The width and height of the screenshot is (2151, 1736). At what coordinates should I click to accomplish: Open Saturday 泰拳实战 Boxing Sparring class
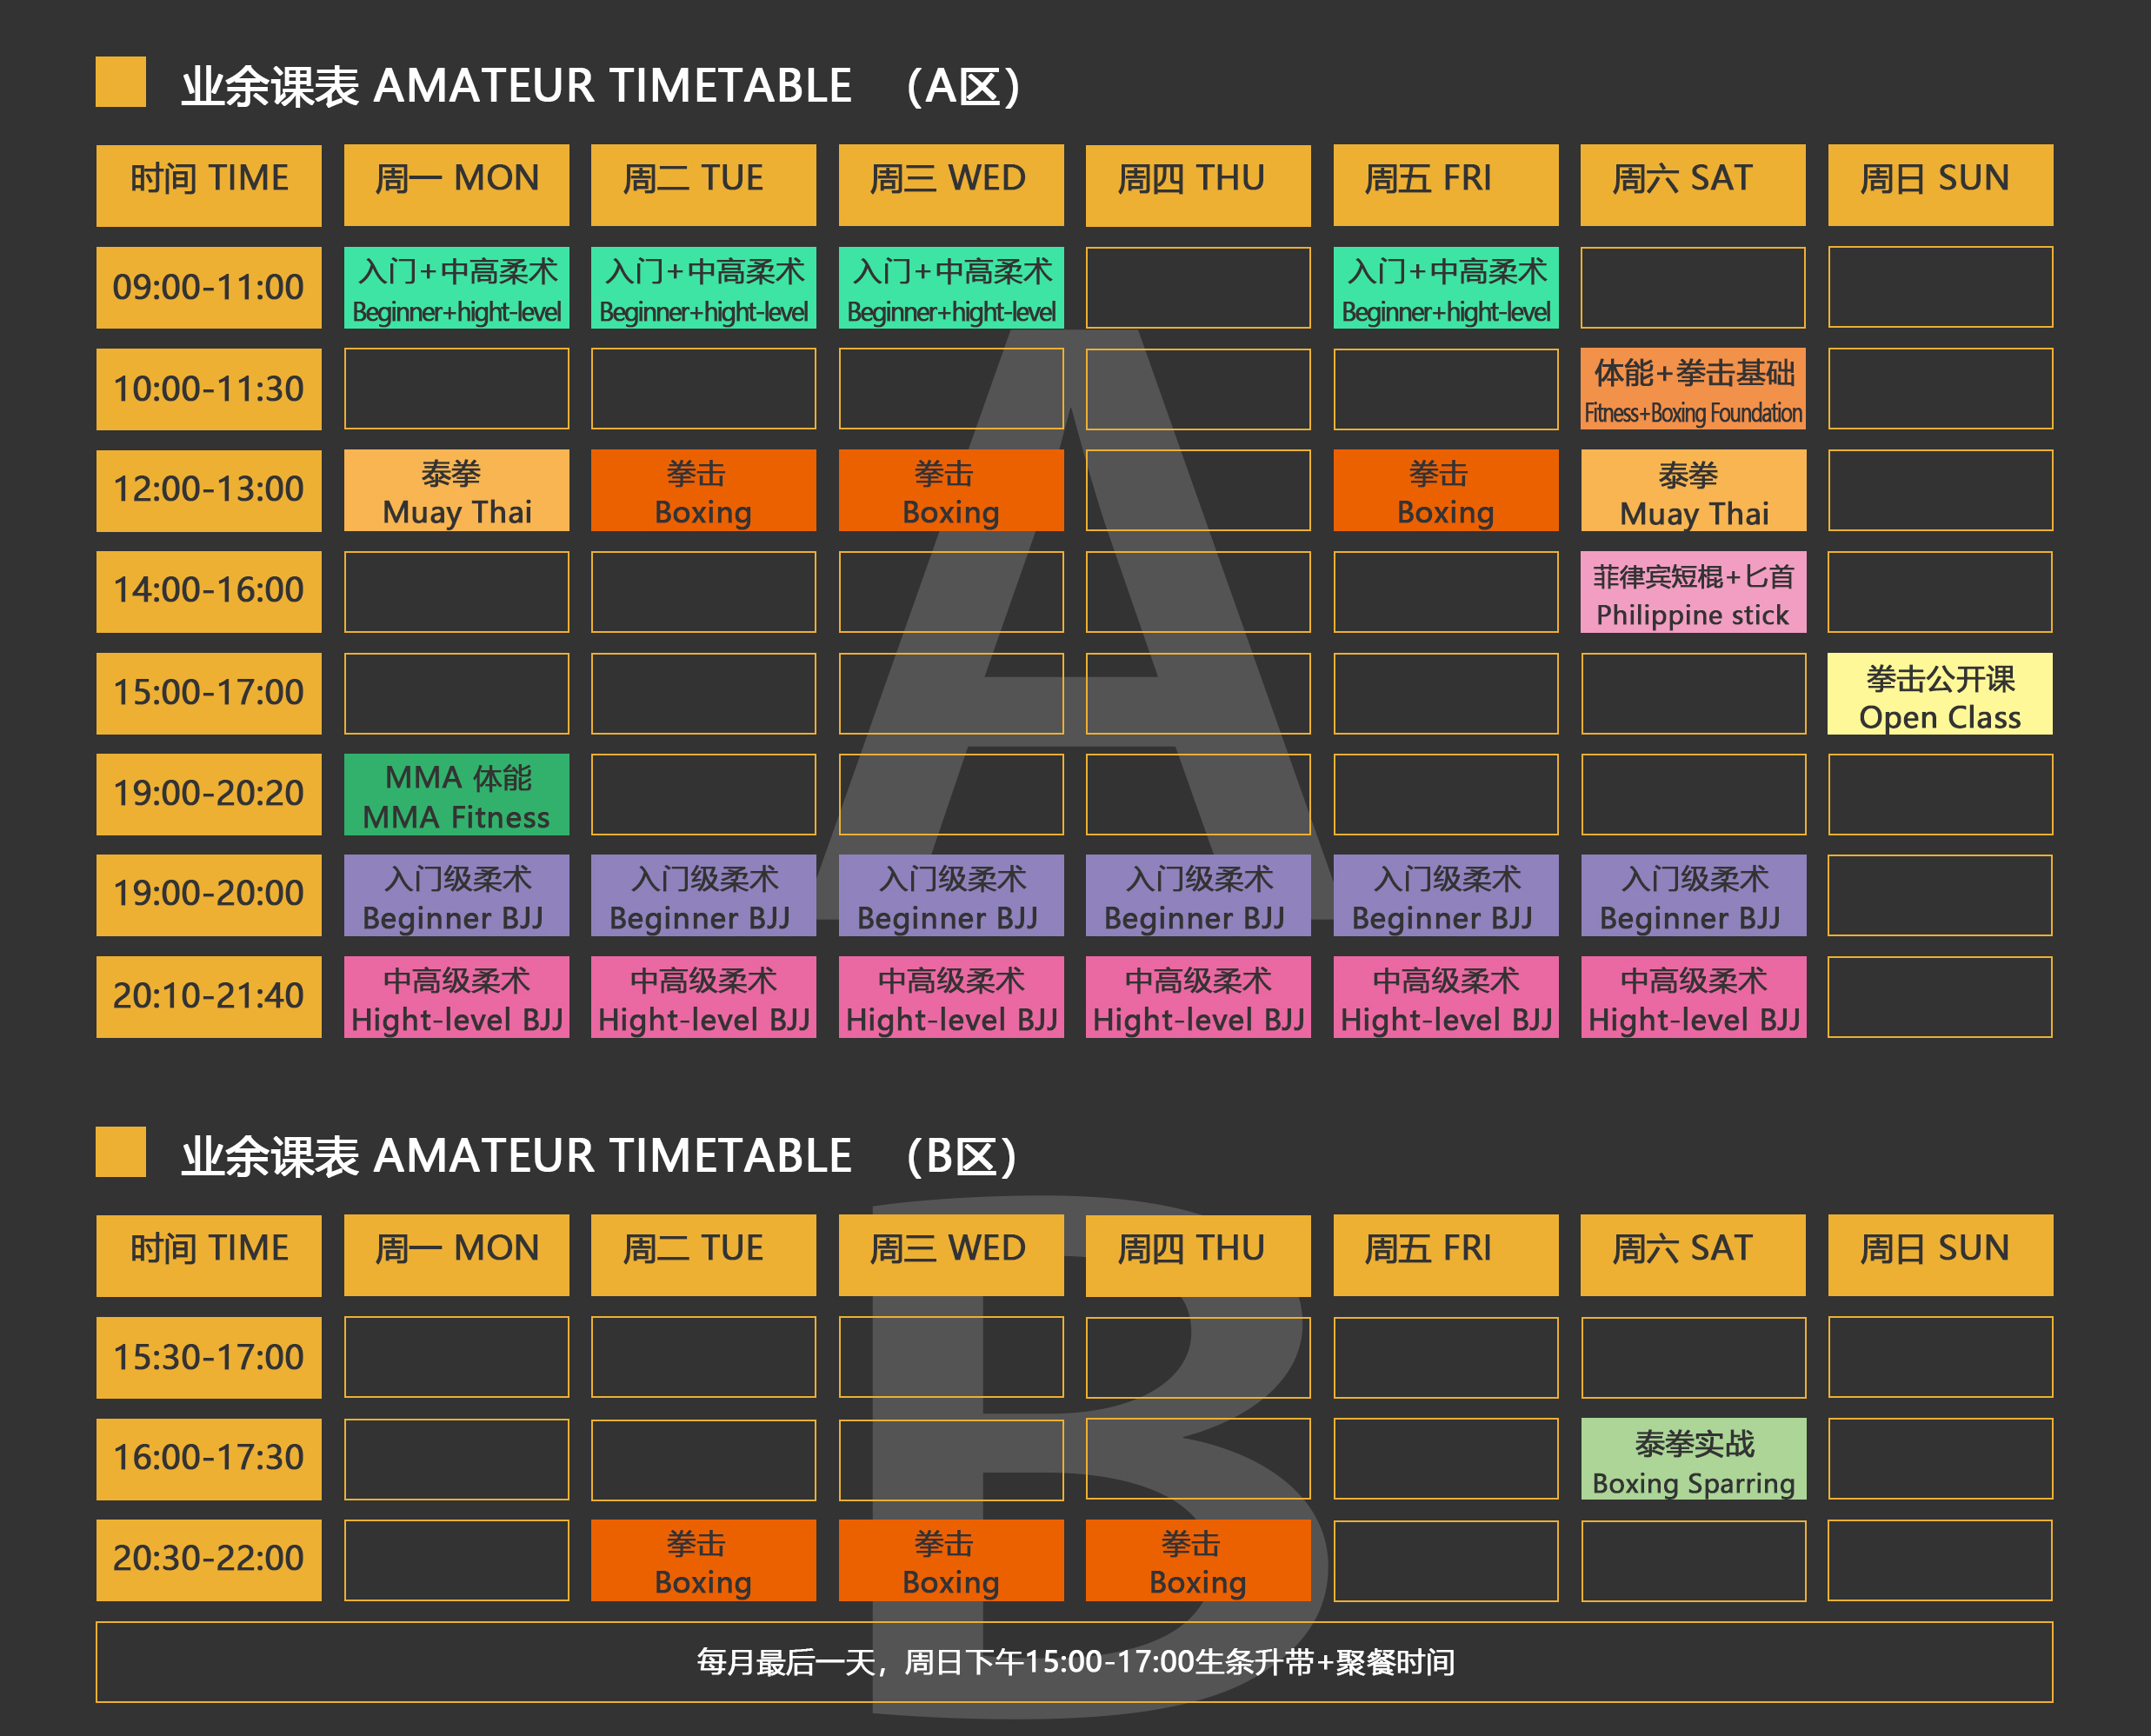tap(1693, 1458)
